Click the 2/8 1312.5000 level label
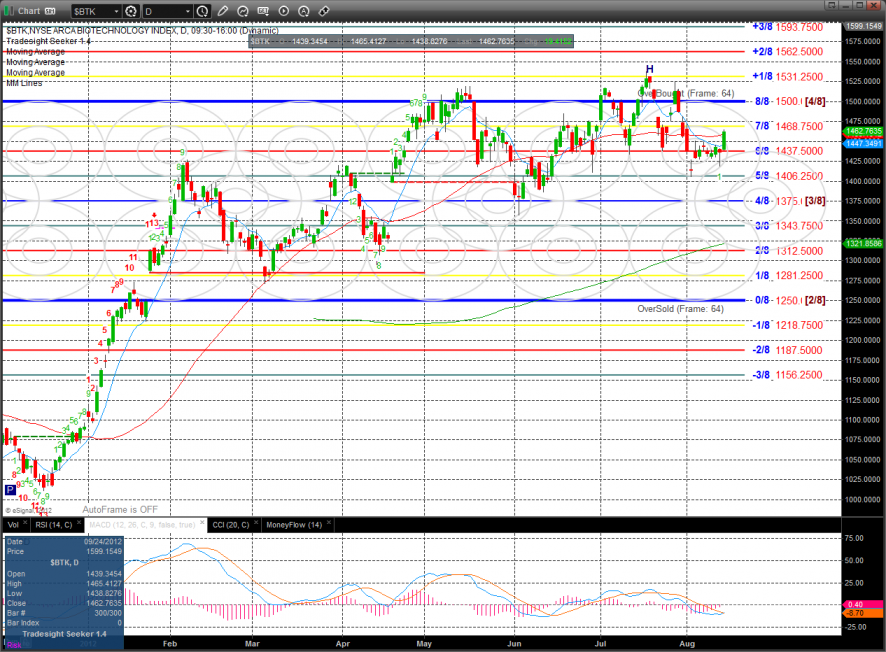 click(789, 251)
